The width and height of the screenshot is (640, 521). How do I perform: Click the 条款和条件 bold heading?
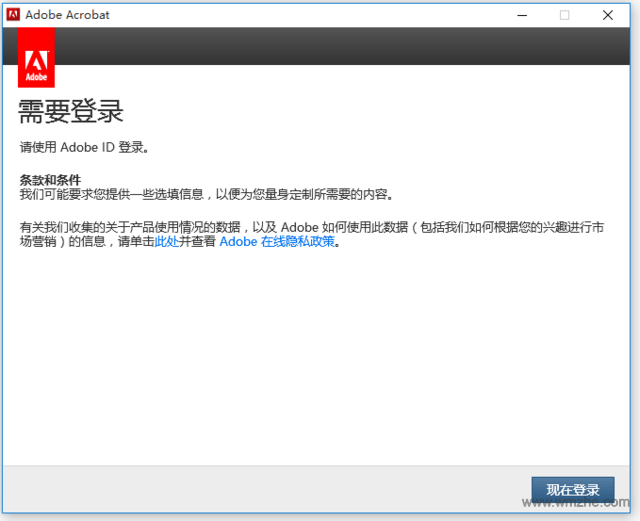click(x=50, y=180)
